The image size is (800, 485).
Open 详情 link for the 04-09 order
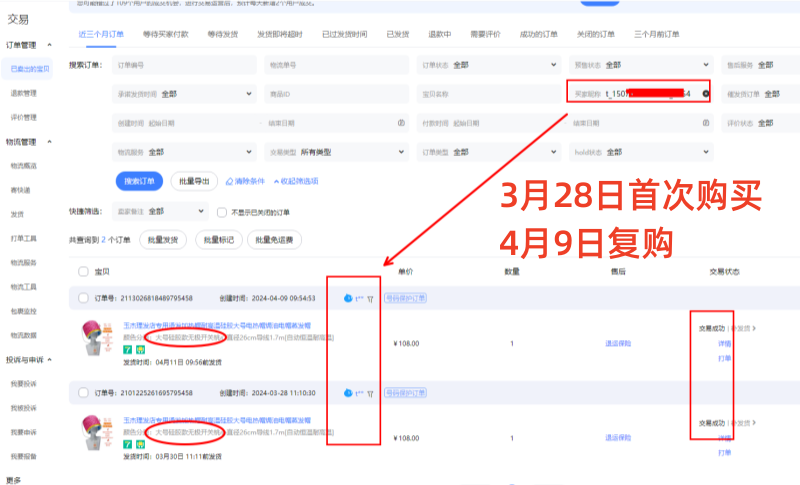pyautogui.click(x=724, y=343)
